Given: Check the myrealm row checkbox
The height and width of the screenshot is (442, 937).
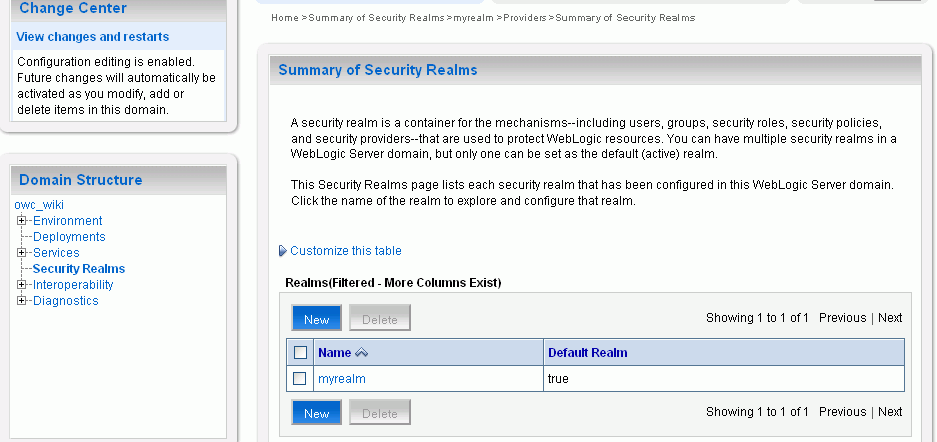Looking at the screenshot, I should (x=299, y=379).
